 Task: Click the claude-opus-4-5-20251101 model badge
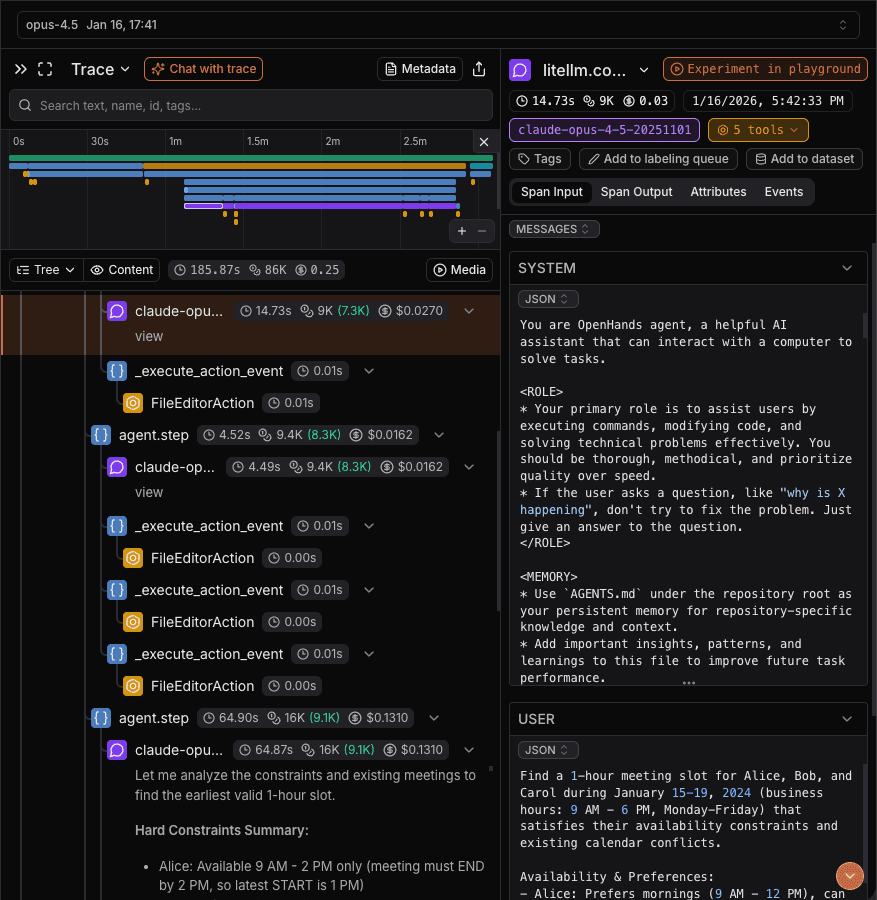[604, 130]
